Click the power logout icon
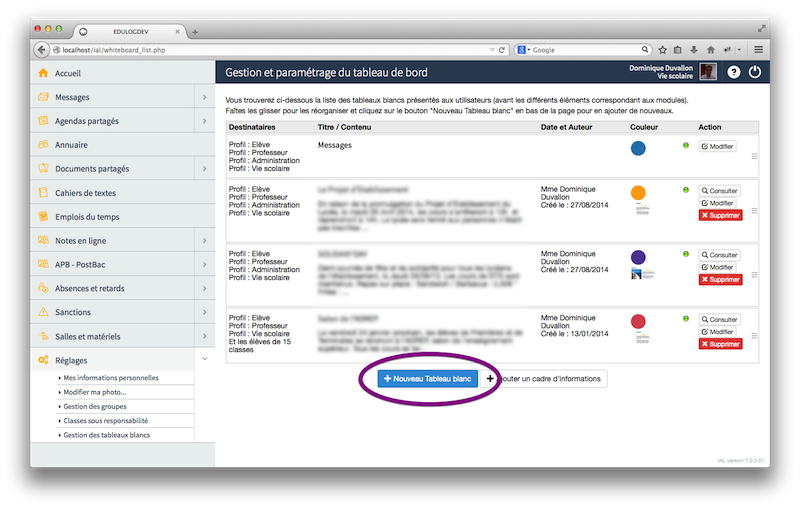Viewport: 800px width, 509px height. [x=755, y=72]
